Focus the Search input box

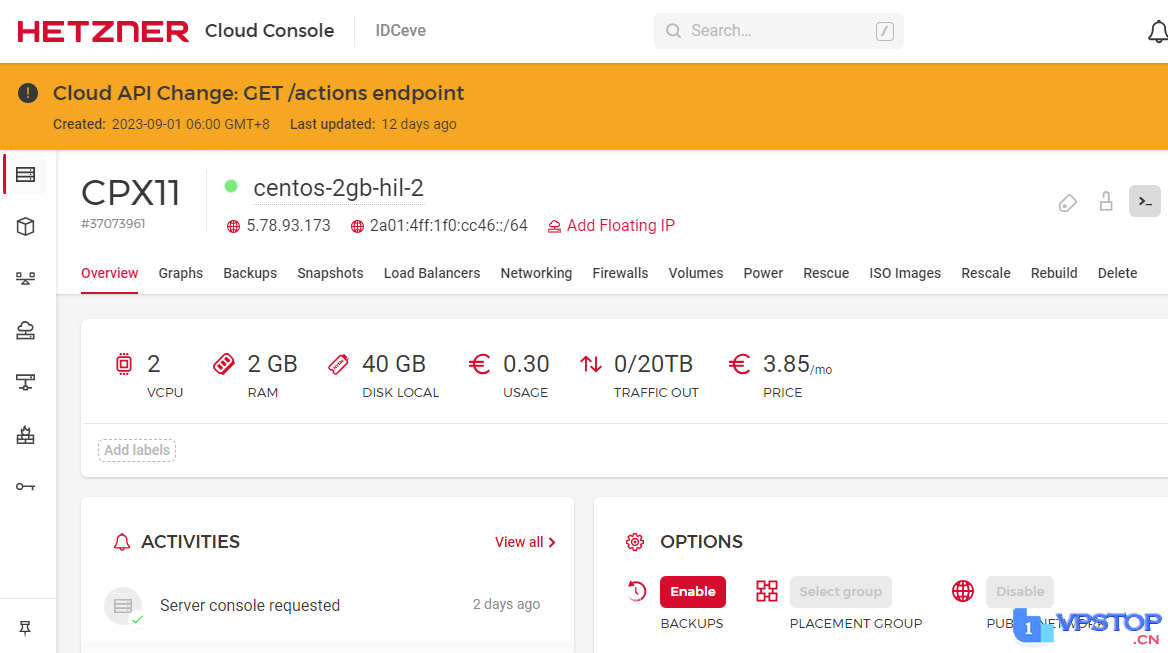(778, 31)
